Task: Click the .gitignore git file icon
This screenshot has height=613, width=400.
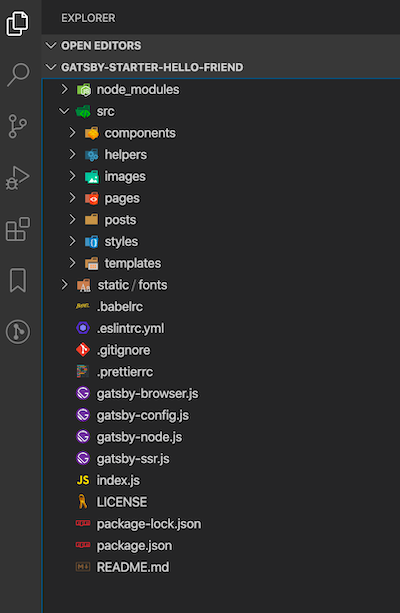Action: point(83,350)
